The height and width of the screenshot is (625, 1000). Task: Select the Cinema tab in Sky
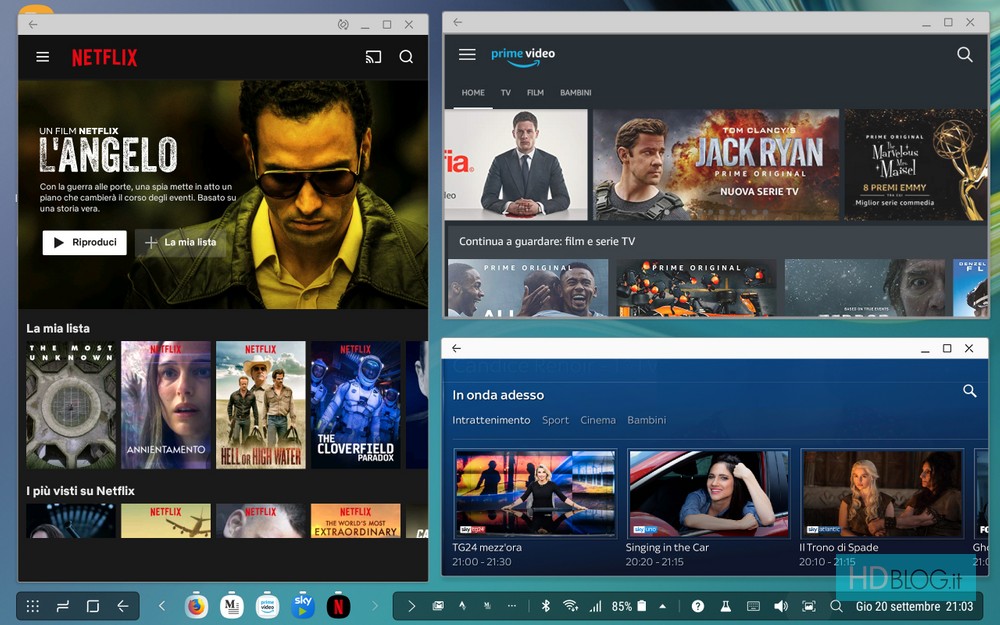tap(598, 420)
